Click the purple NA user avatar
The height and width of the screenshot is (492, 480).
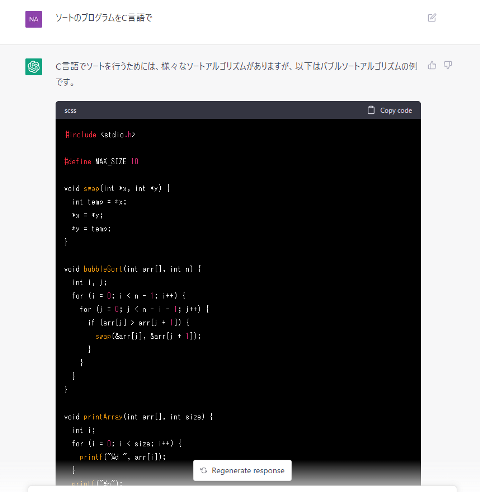[34, 19]
